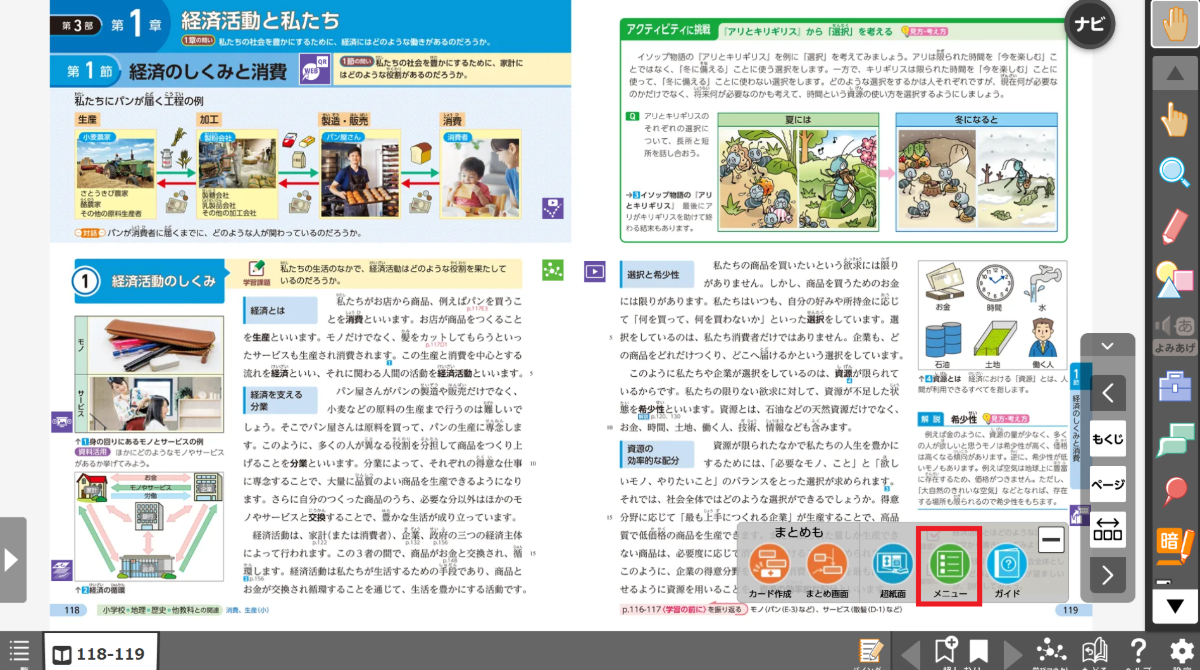This screenshot has height=670, width=1200.
Task: Open the settings gear
Action: [1182, 651]
